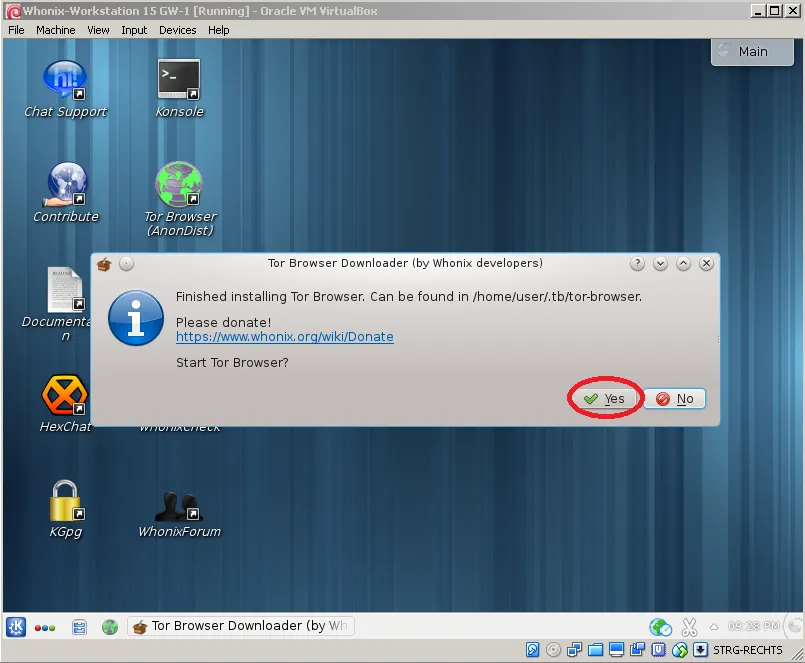805x663 pixels.
Task: Click the clipboard scissors tray icon
Action: click(x=689, y=627)
